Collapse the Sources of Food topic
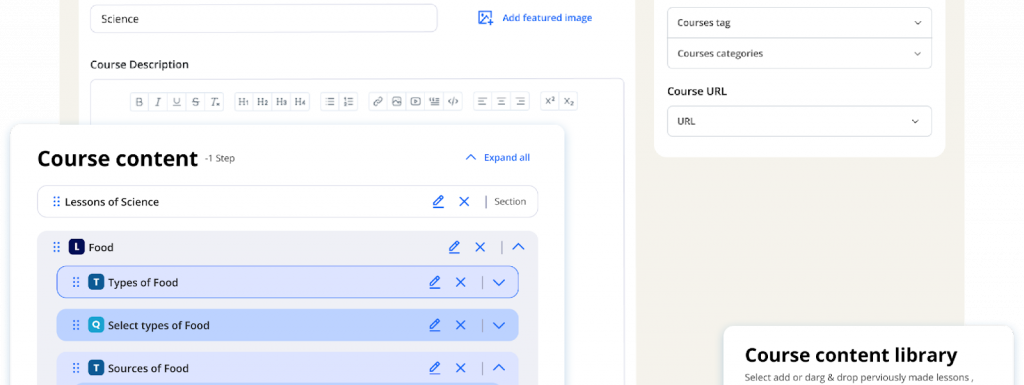 coord(499,368)
